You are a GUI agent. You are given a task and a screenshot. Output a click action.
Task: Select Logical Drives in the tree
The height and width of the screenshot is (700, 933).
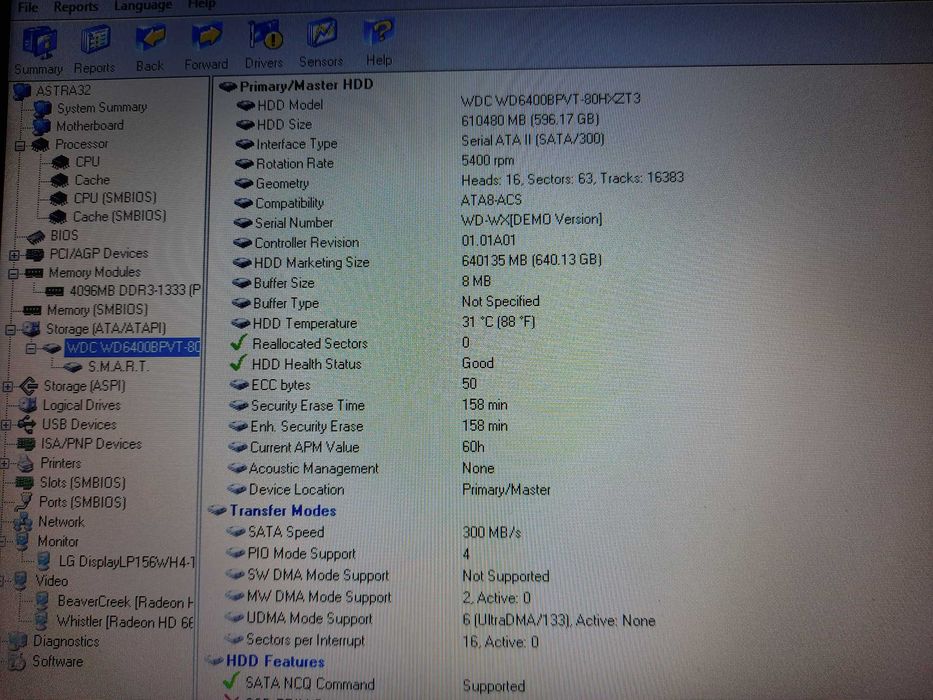pyautogui.click(x=82, y=405)
